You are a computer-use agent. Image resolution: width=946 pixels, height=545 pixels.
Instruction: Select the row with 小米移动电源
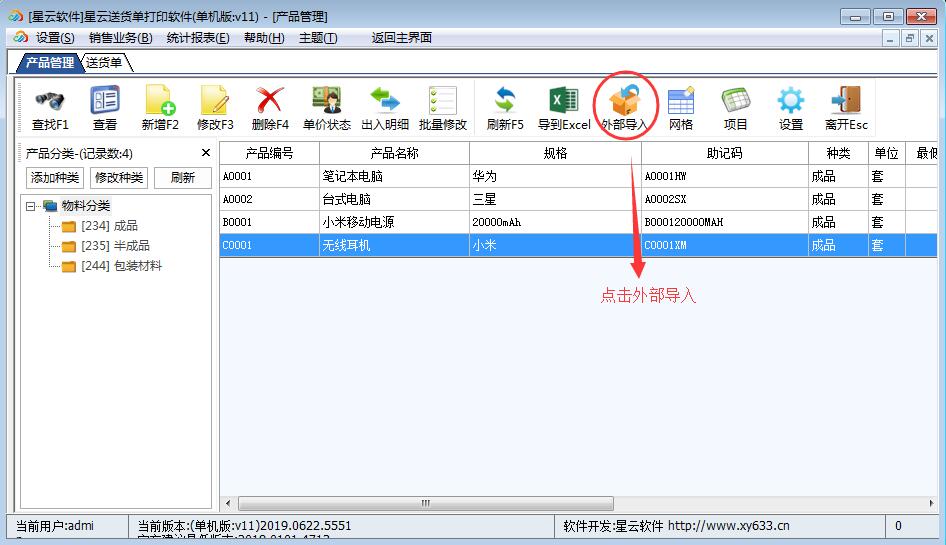pyautogui.click(x=578, y=222)
